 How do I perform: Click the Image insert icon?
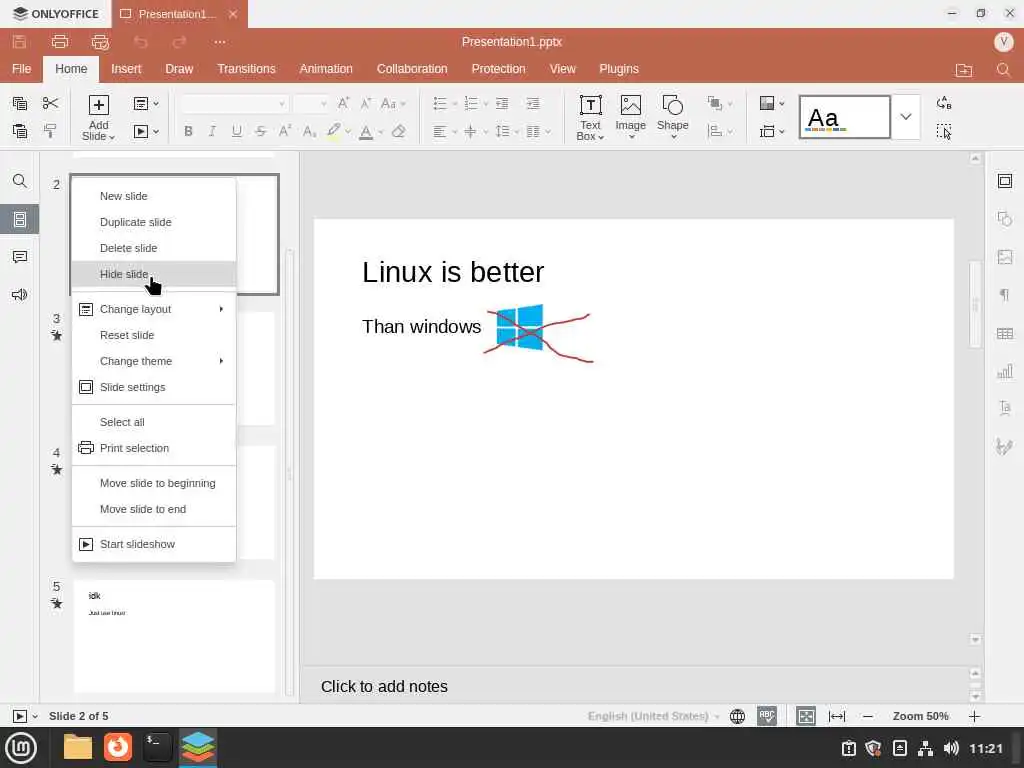point(630,118)
